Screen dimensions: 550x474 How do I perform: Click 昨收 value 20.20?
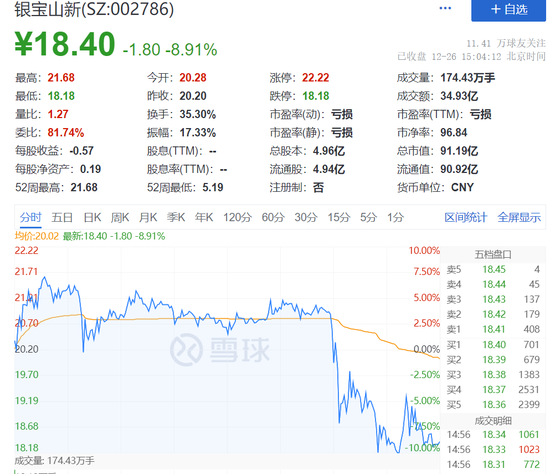tap(193, 96)
